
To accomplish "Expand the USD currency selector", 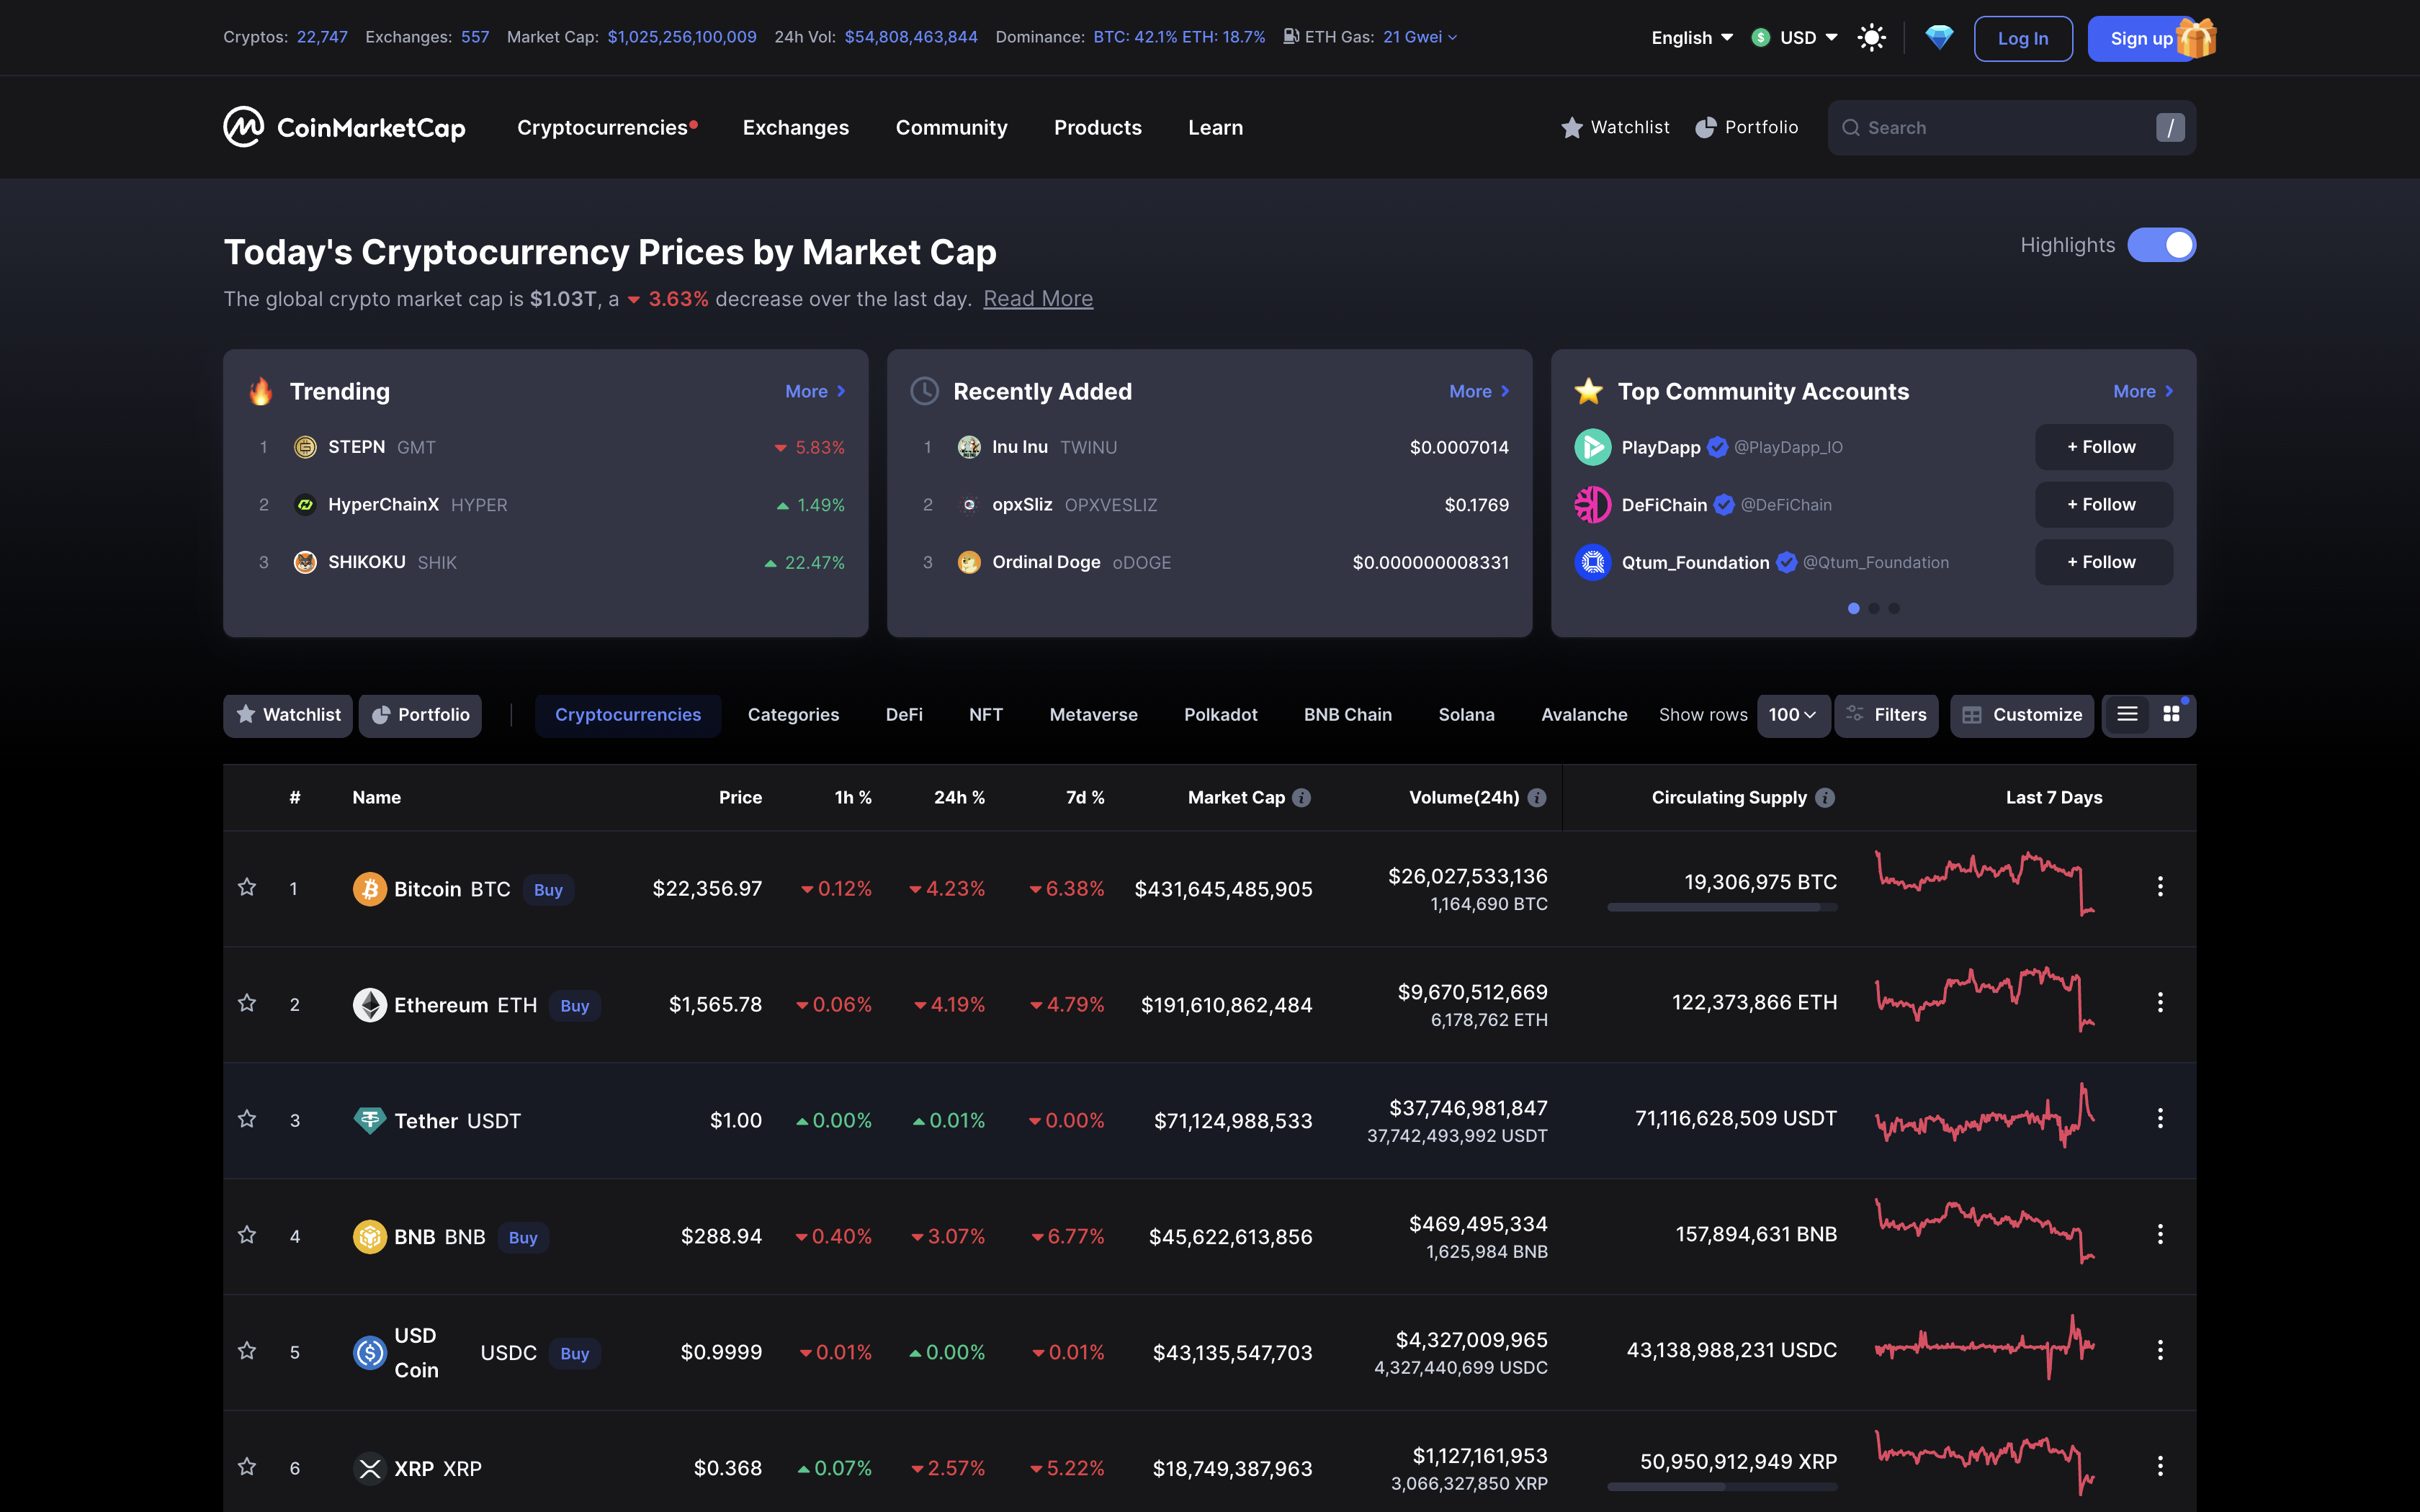I will pos(1796,38).
